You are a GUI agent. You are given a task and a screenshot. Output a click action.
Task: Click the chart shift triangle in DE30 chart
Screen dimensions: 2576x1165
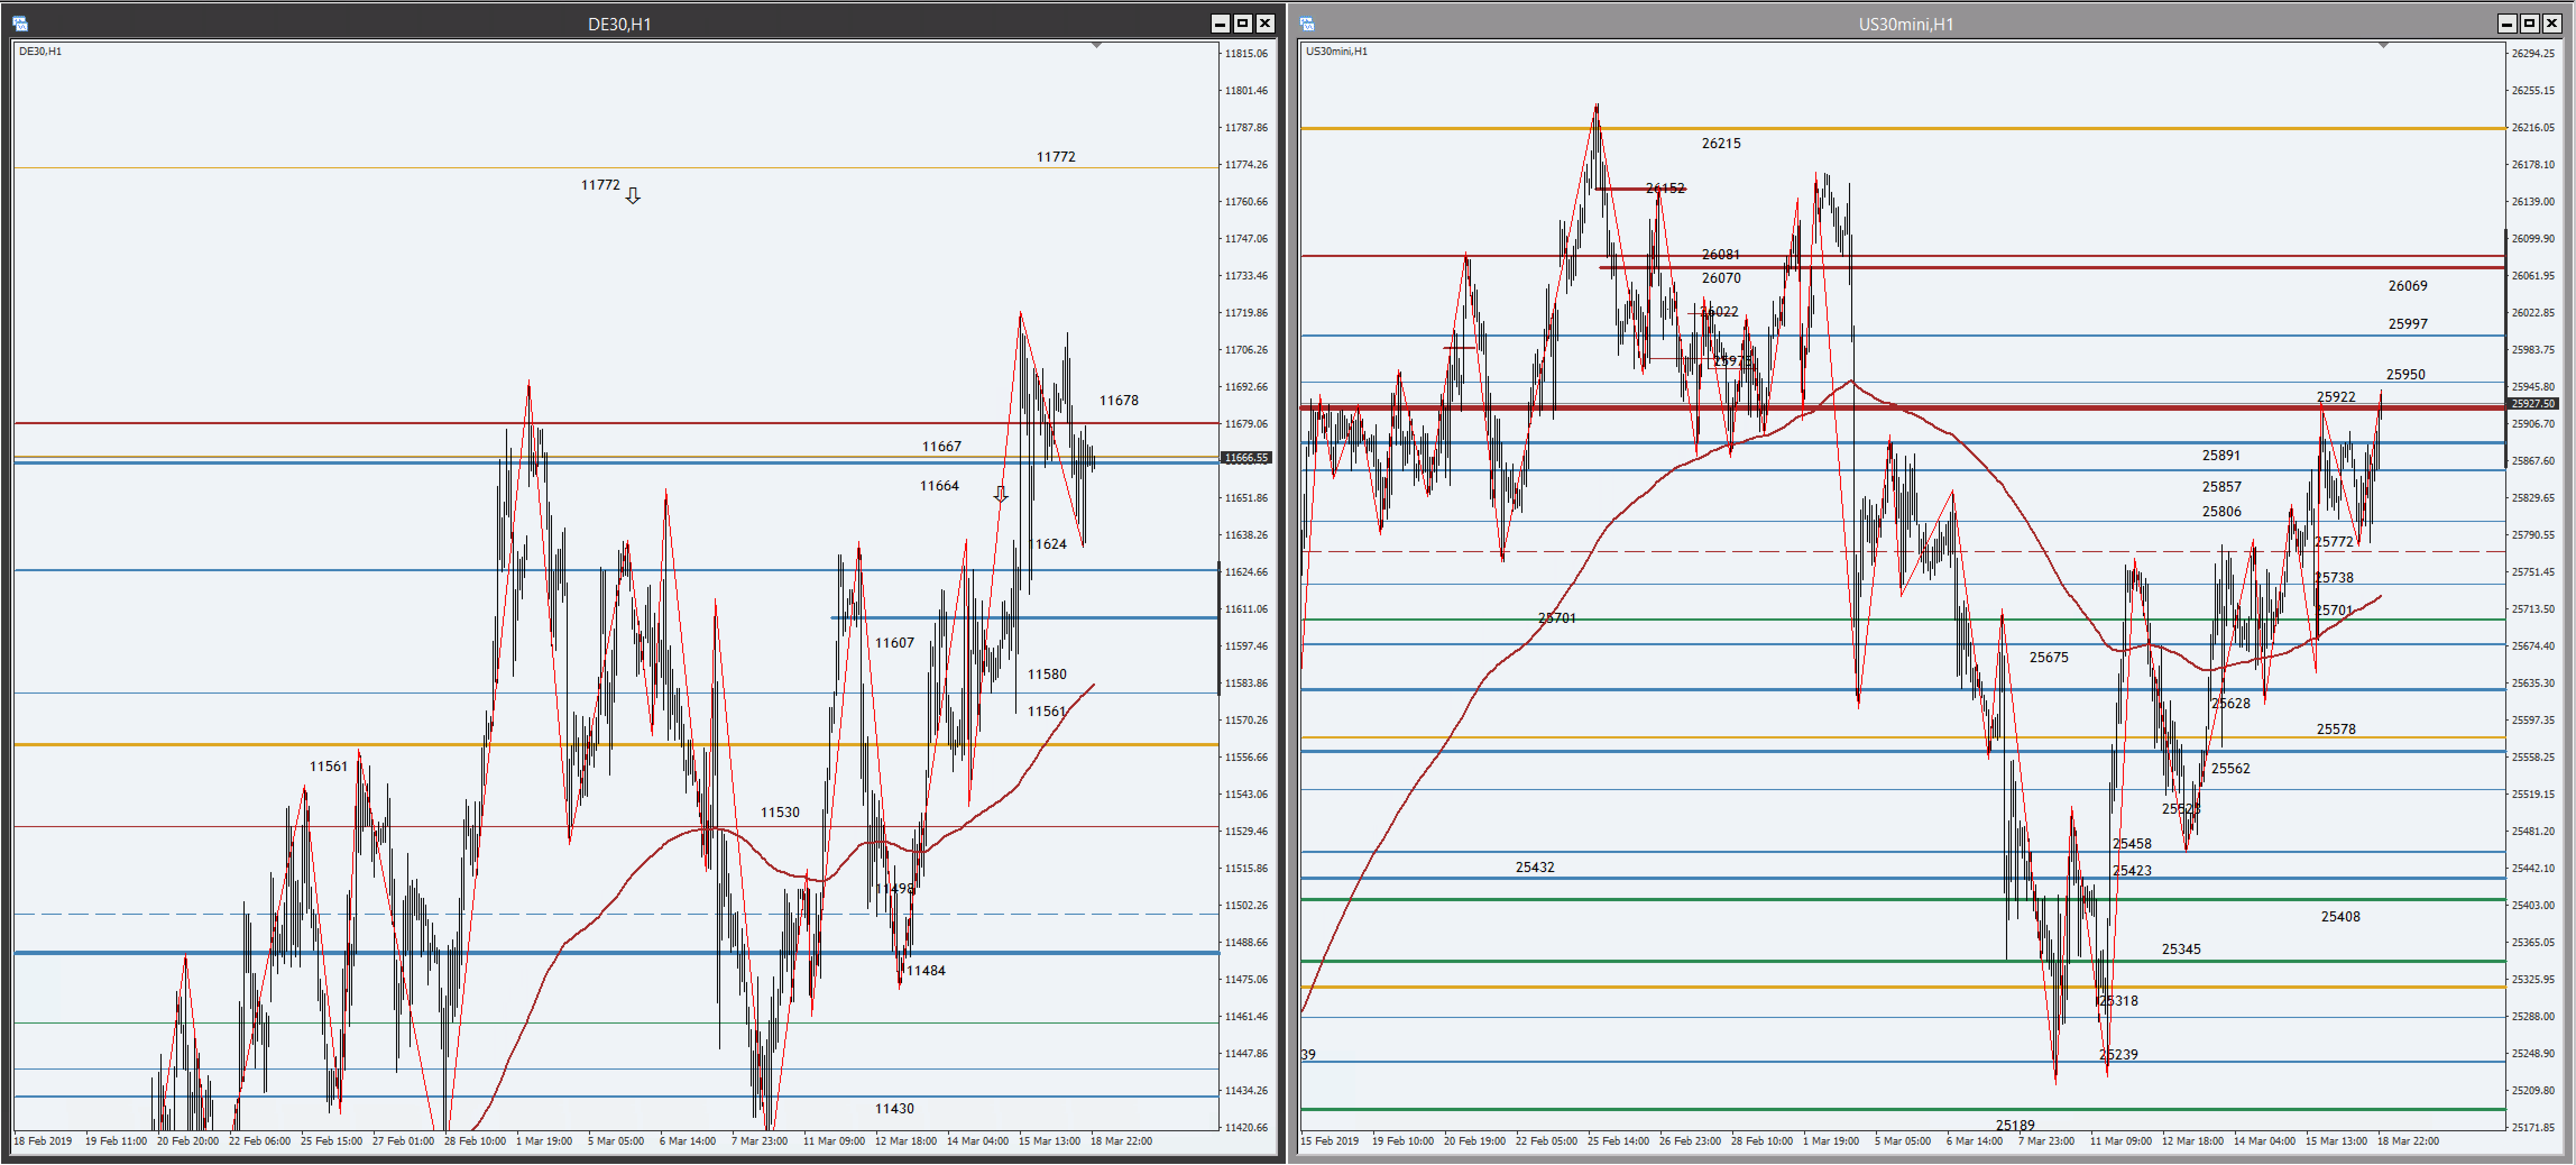(x=1097, y=46)
